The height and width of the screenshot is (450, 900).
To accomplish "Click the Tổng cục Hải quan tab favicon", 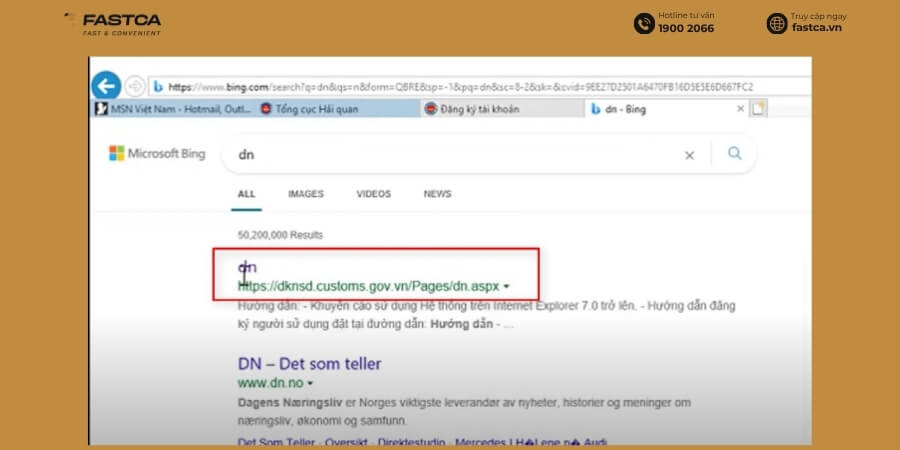I will pyautogui.click(x=265, y=108).
